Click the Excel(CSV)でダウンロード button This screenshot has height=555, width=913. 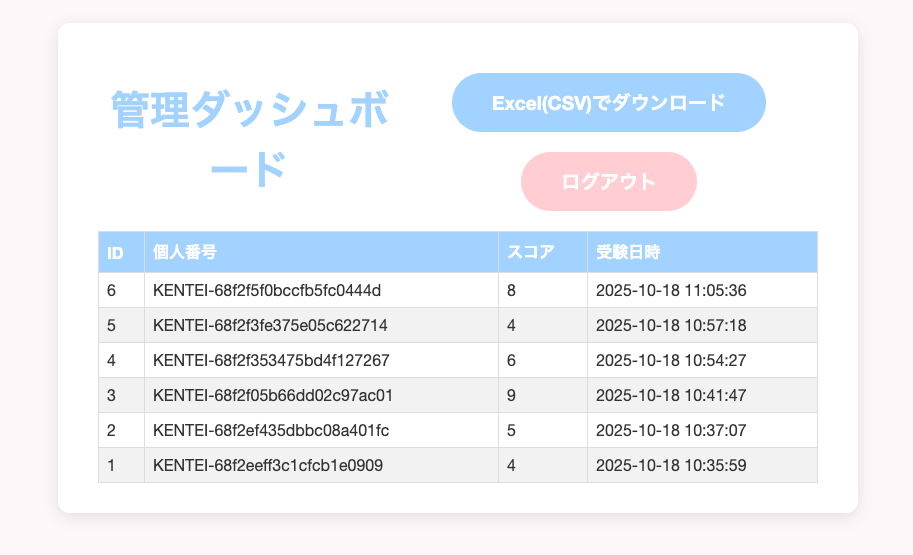[x=608, y=102]
